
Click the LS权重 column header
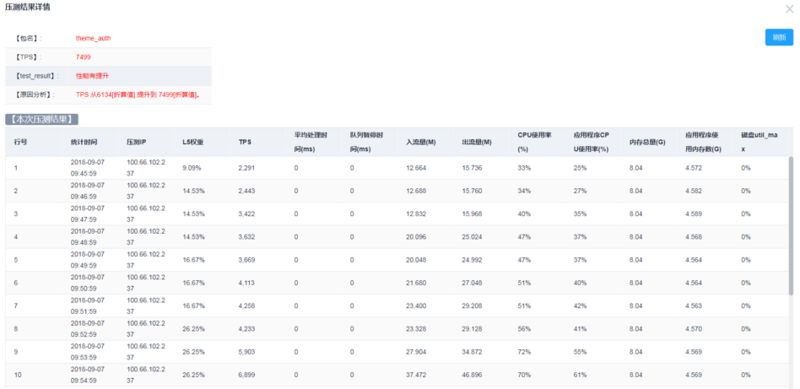click(x=193, y=142)
